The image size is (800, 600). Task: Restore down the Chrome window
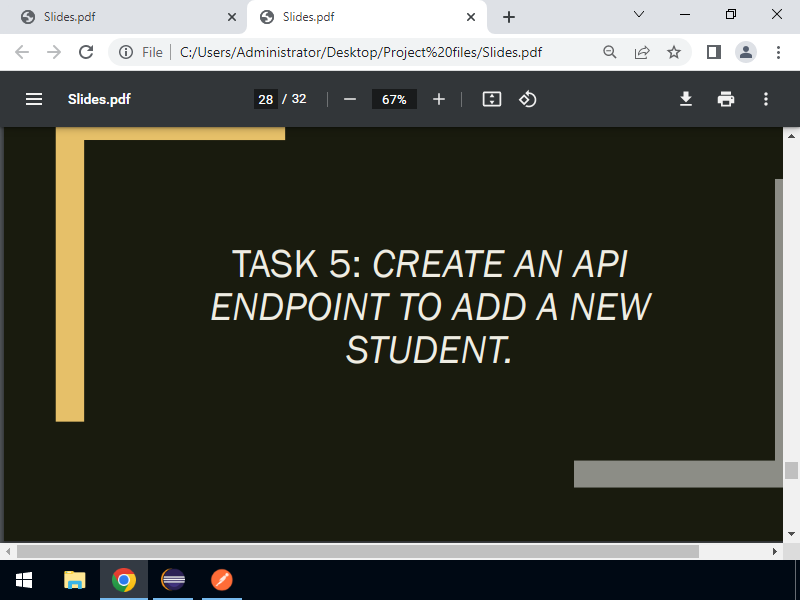click(731, 14)
